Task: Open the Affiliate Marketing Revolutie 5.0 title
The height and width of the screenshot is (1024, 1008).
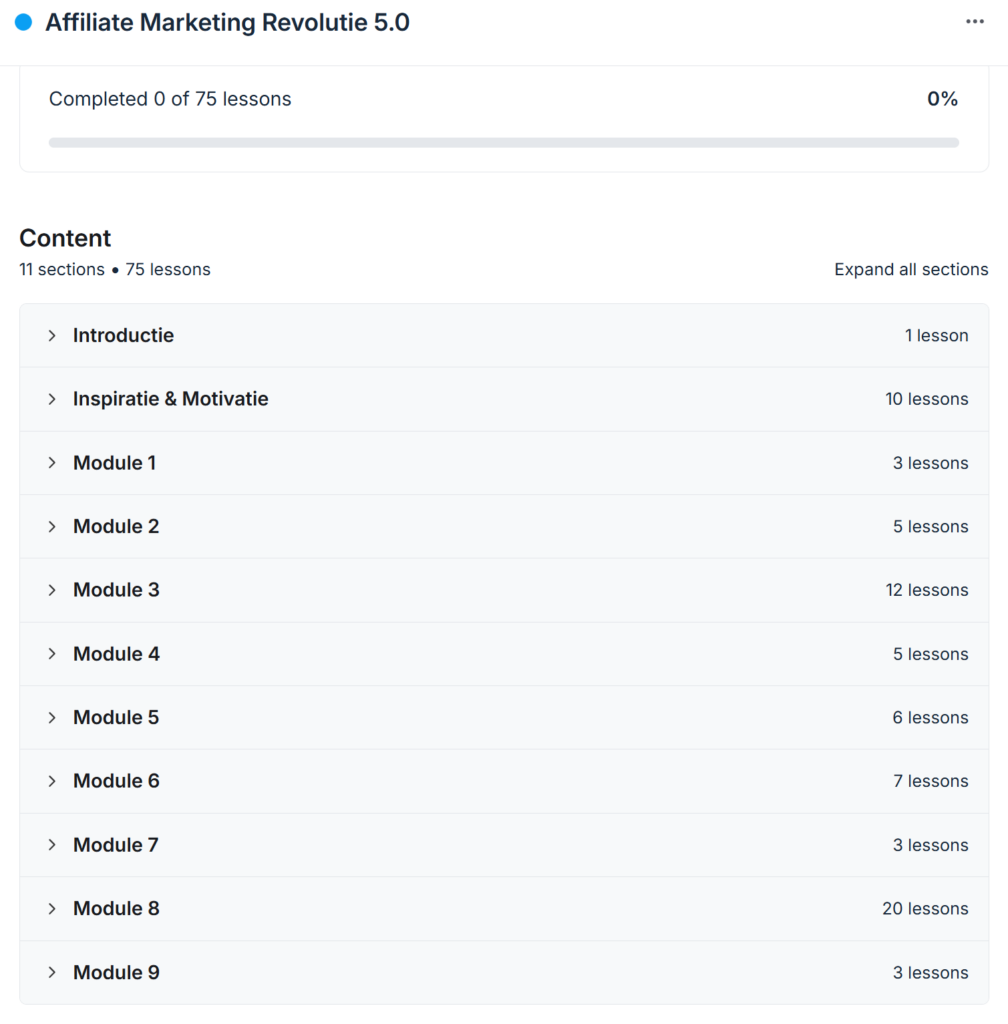Action: [x=227, y=22]
